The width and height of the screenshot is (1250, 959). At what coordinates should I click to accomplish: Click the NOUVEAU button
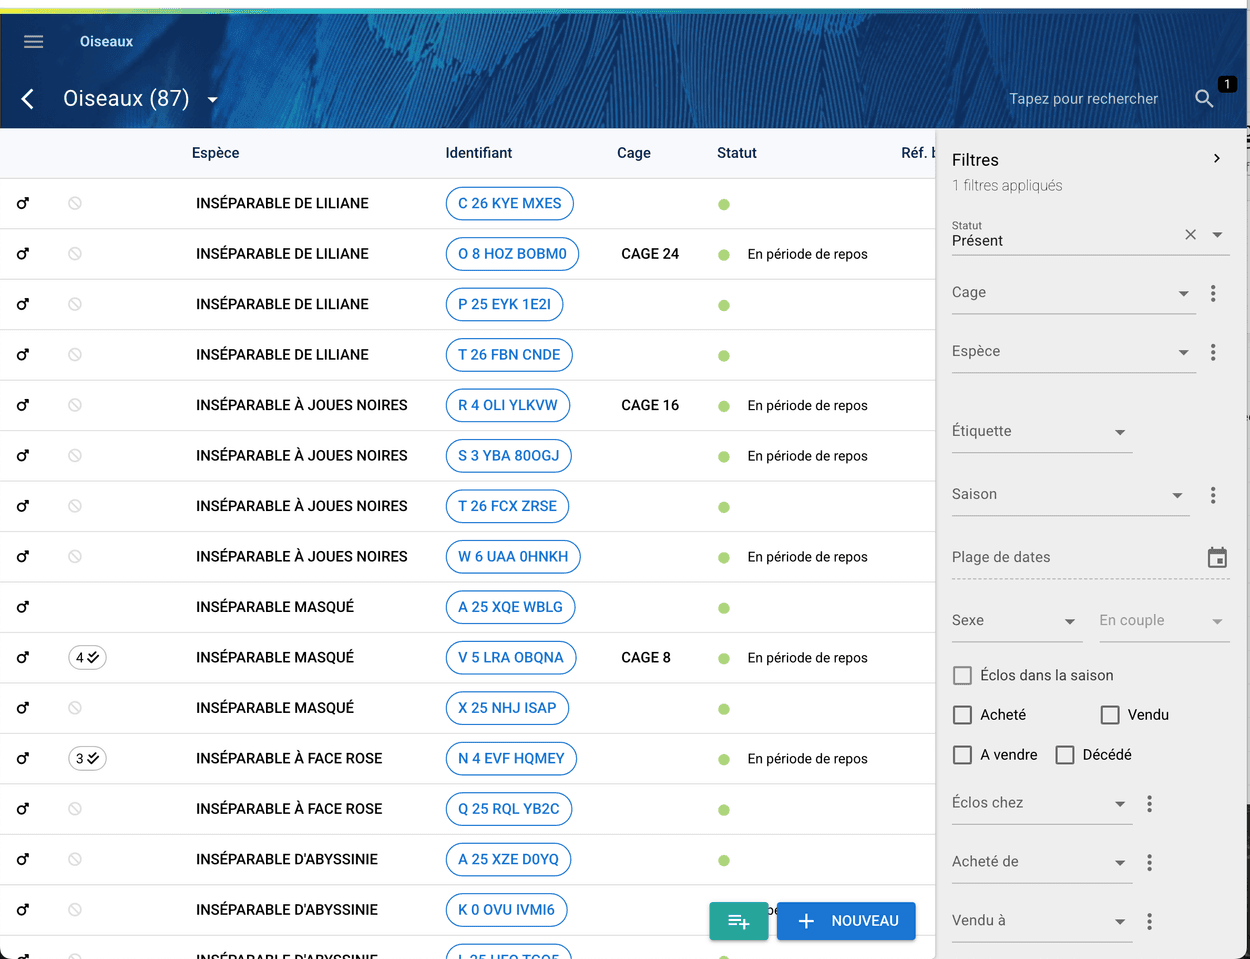click(846, 921)
